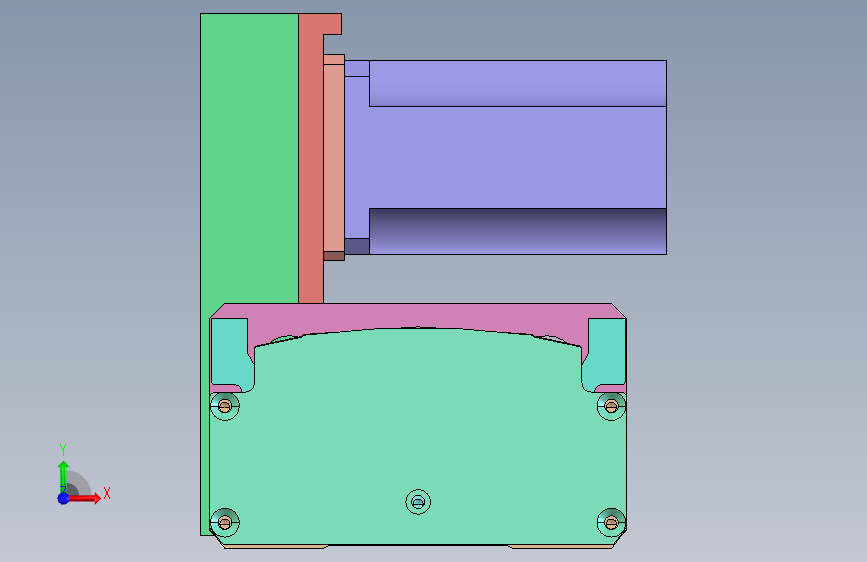Click the red X axis arrow on triad
Viewport: 867px width, 562px height.
click(x=86, y=498)
